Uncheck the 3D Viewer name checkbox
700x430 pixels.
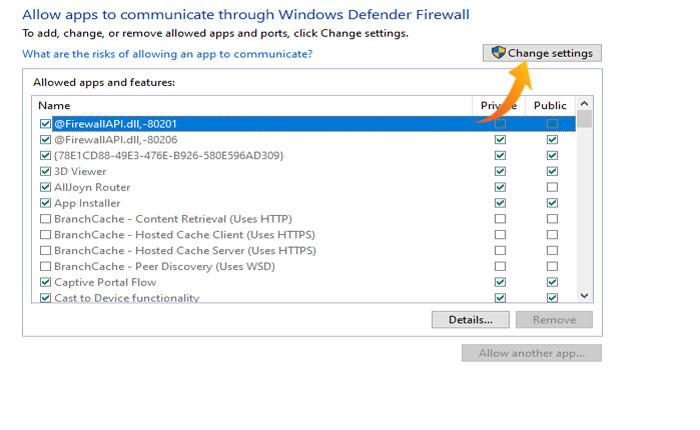[x=45, y=171]
